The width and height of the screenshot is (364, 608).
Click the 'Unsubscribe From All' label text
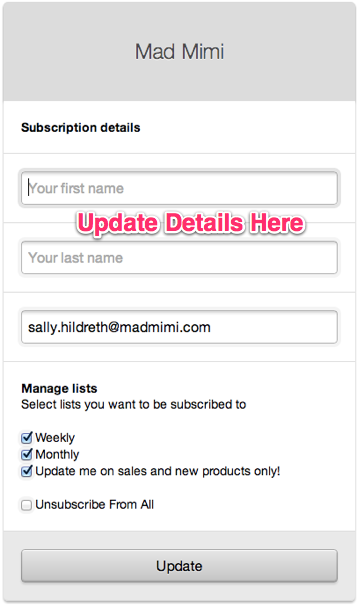point(95,504)
